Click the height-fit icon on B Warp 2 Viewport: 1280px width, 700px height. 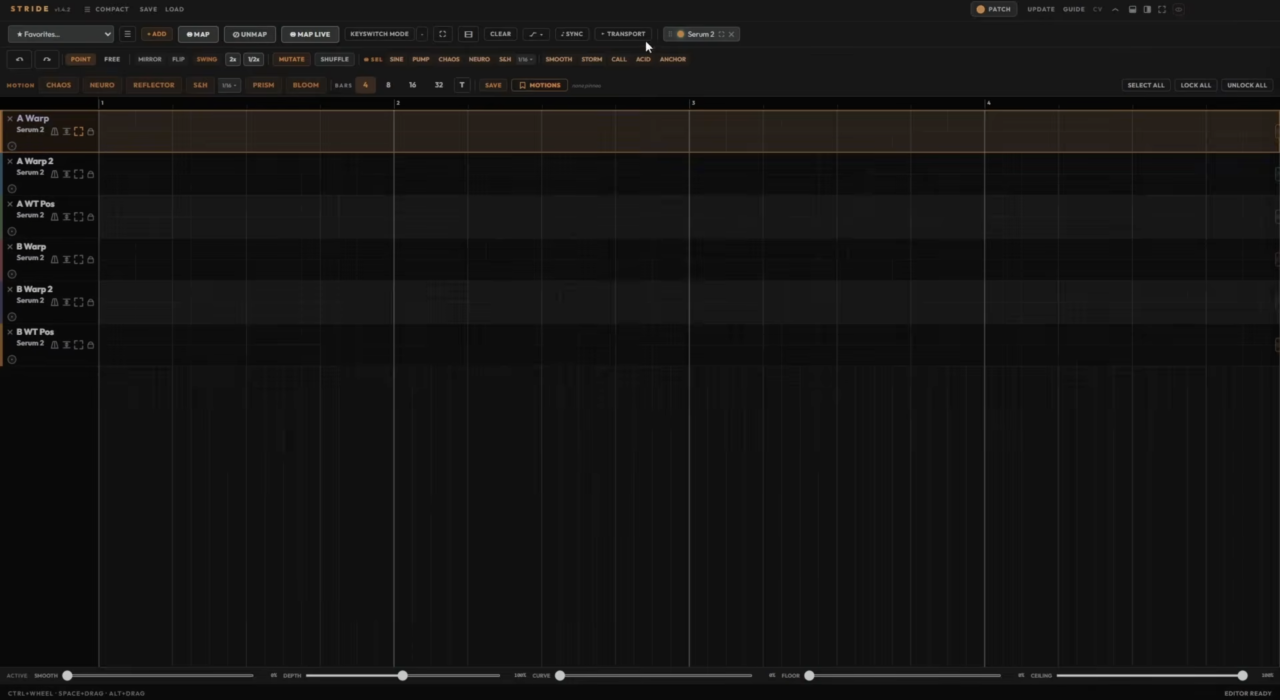(66, 302)
